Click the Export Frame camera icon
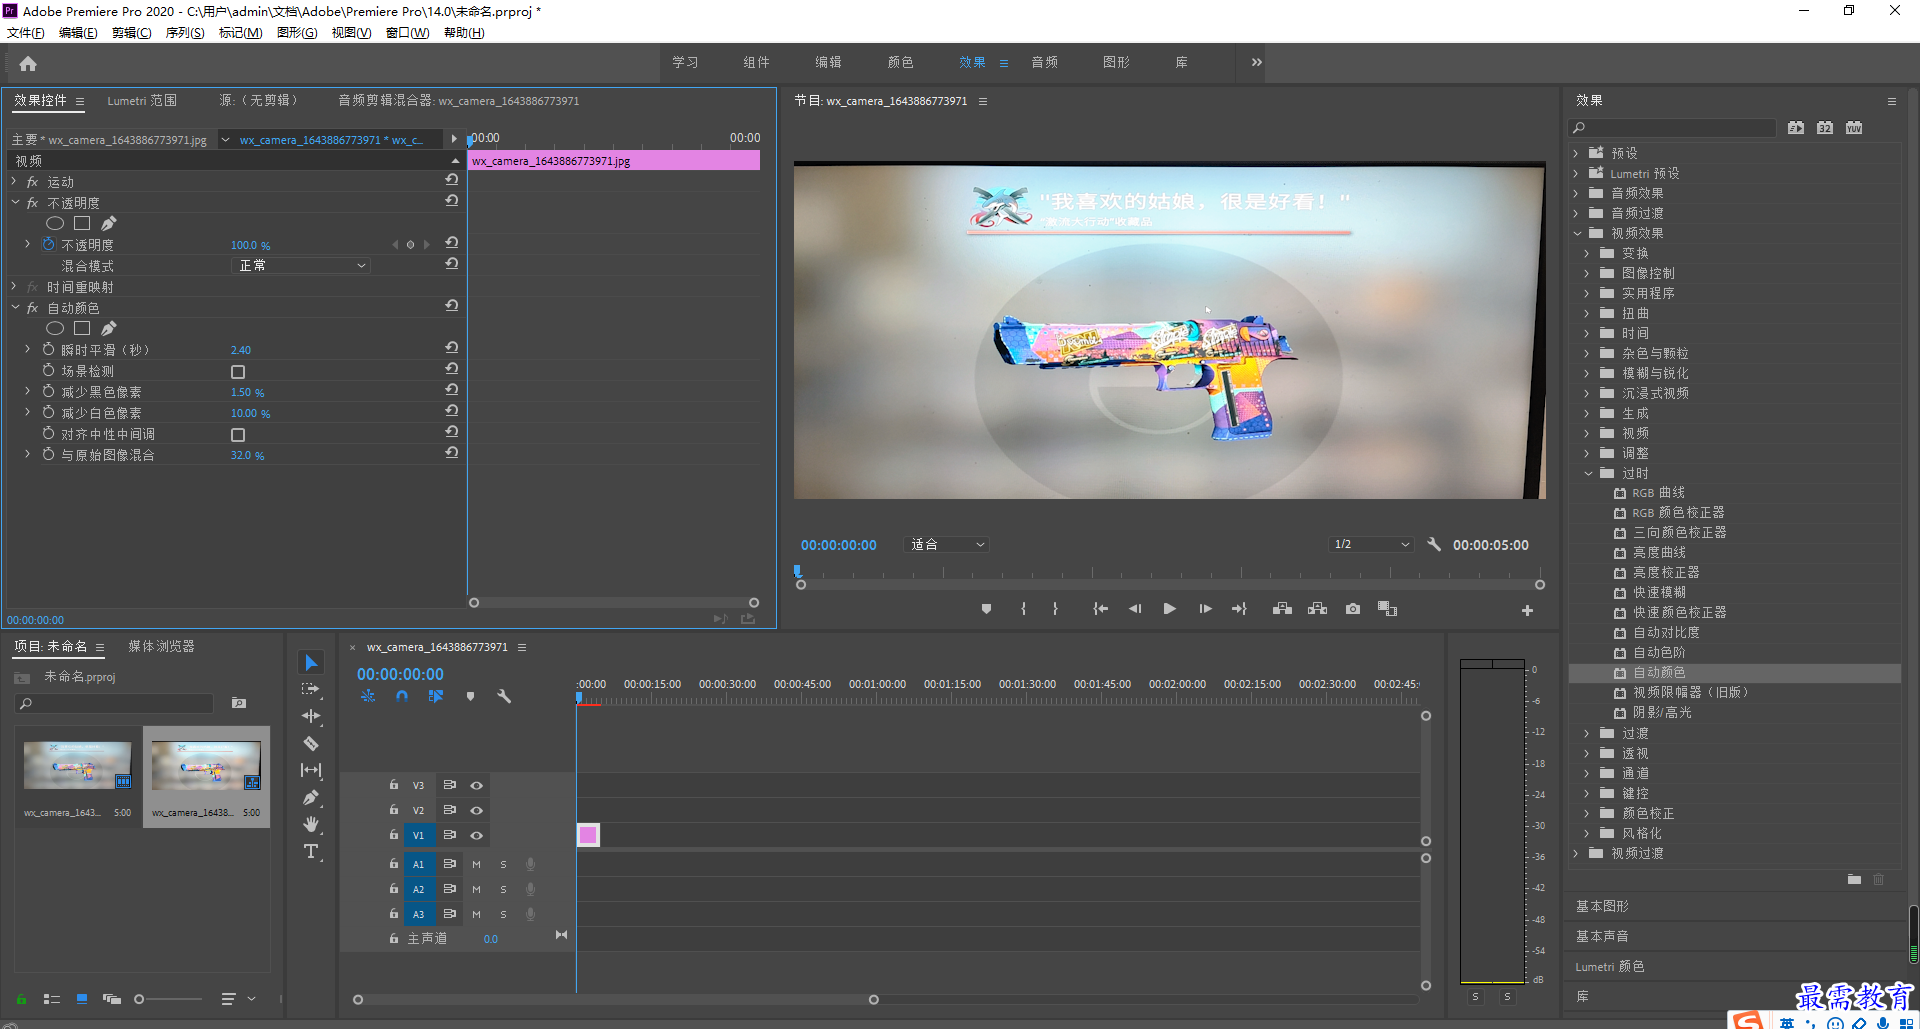 click(1353, 609)
